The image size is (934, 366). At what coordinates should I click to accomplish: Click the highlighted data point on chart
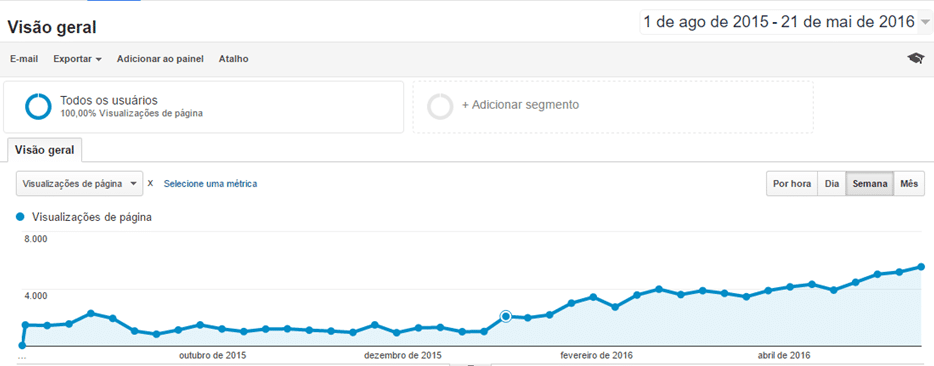(506, 317)
